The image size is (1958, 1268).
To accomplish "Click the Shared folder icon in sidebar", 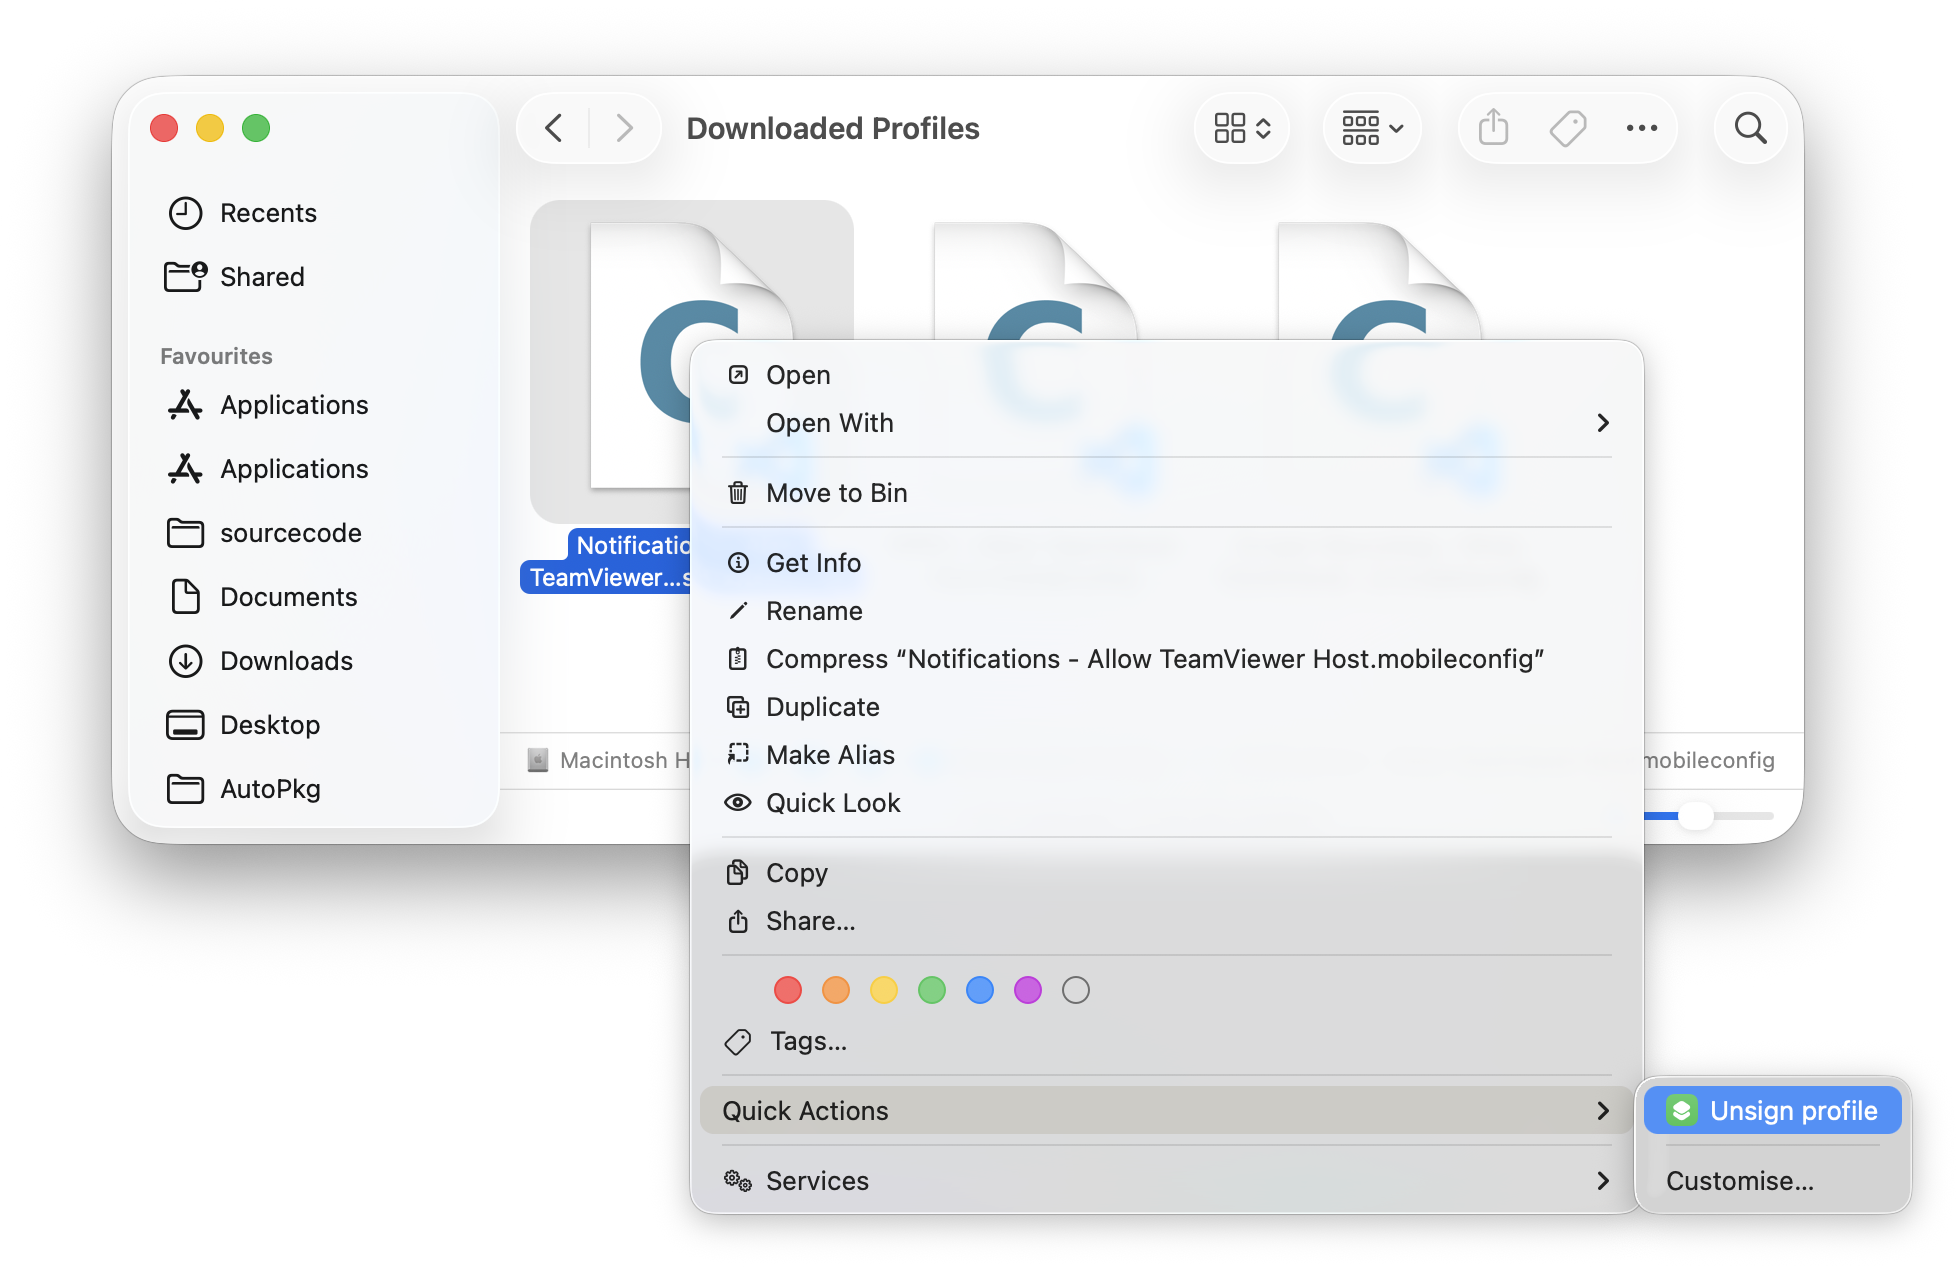I will point(184,276).
